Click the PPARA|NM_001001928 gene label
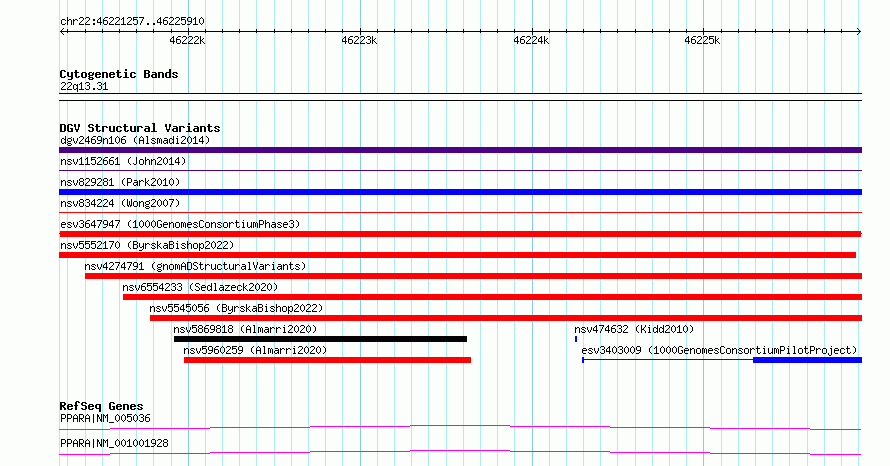The height and width of the screenshot is (466, 890). [114, 443]
